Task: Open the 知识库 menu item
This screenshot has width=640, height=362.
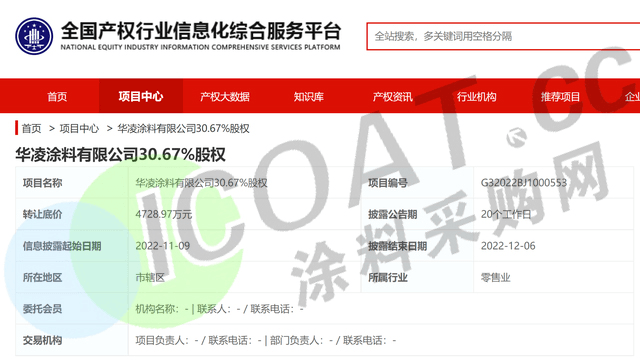Action: 309,97
